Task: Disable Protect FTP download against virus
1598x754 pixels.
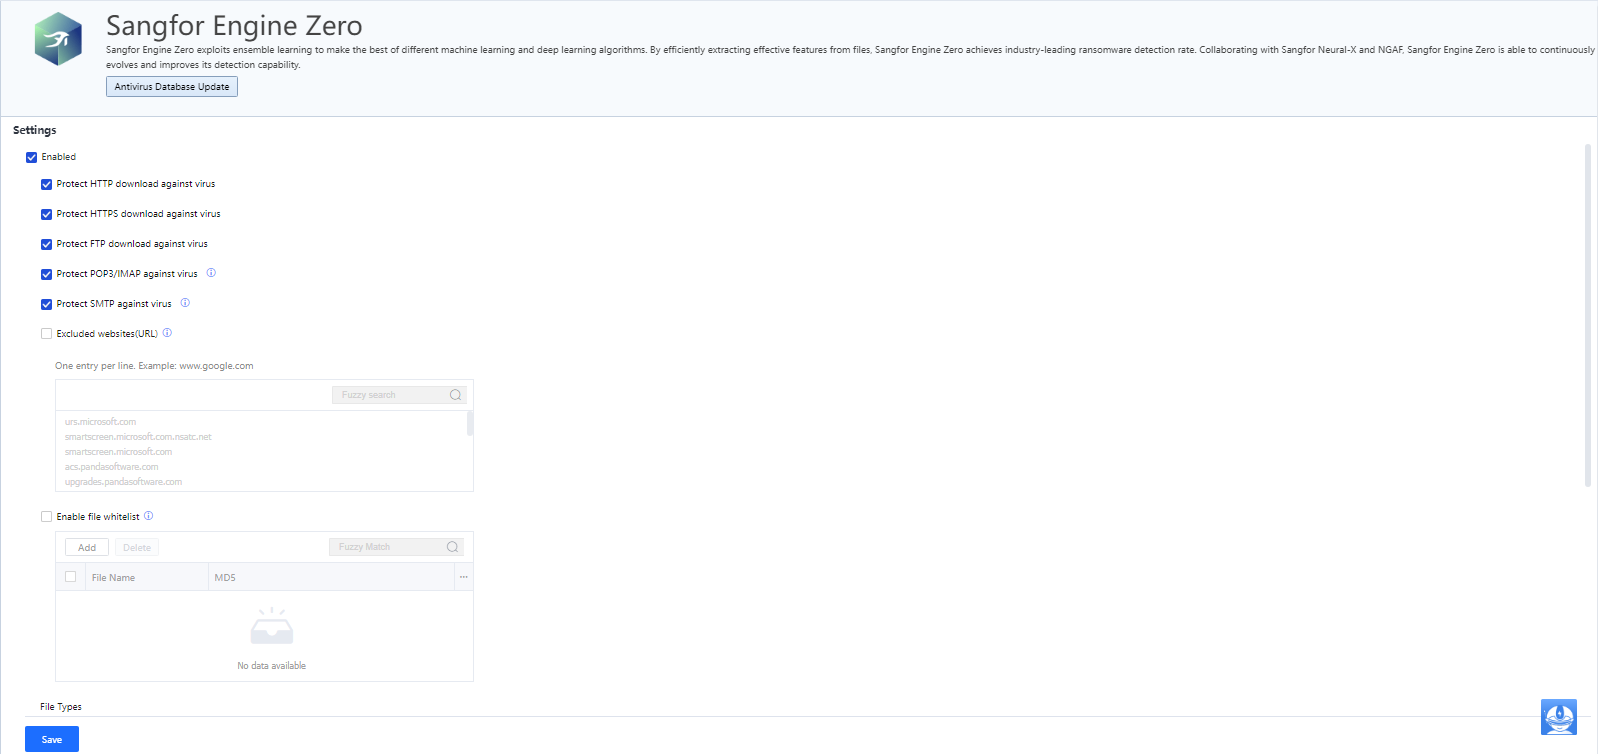Action: pyautogui.click(x=47, y=244)
